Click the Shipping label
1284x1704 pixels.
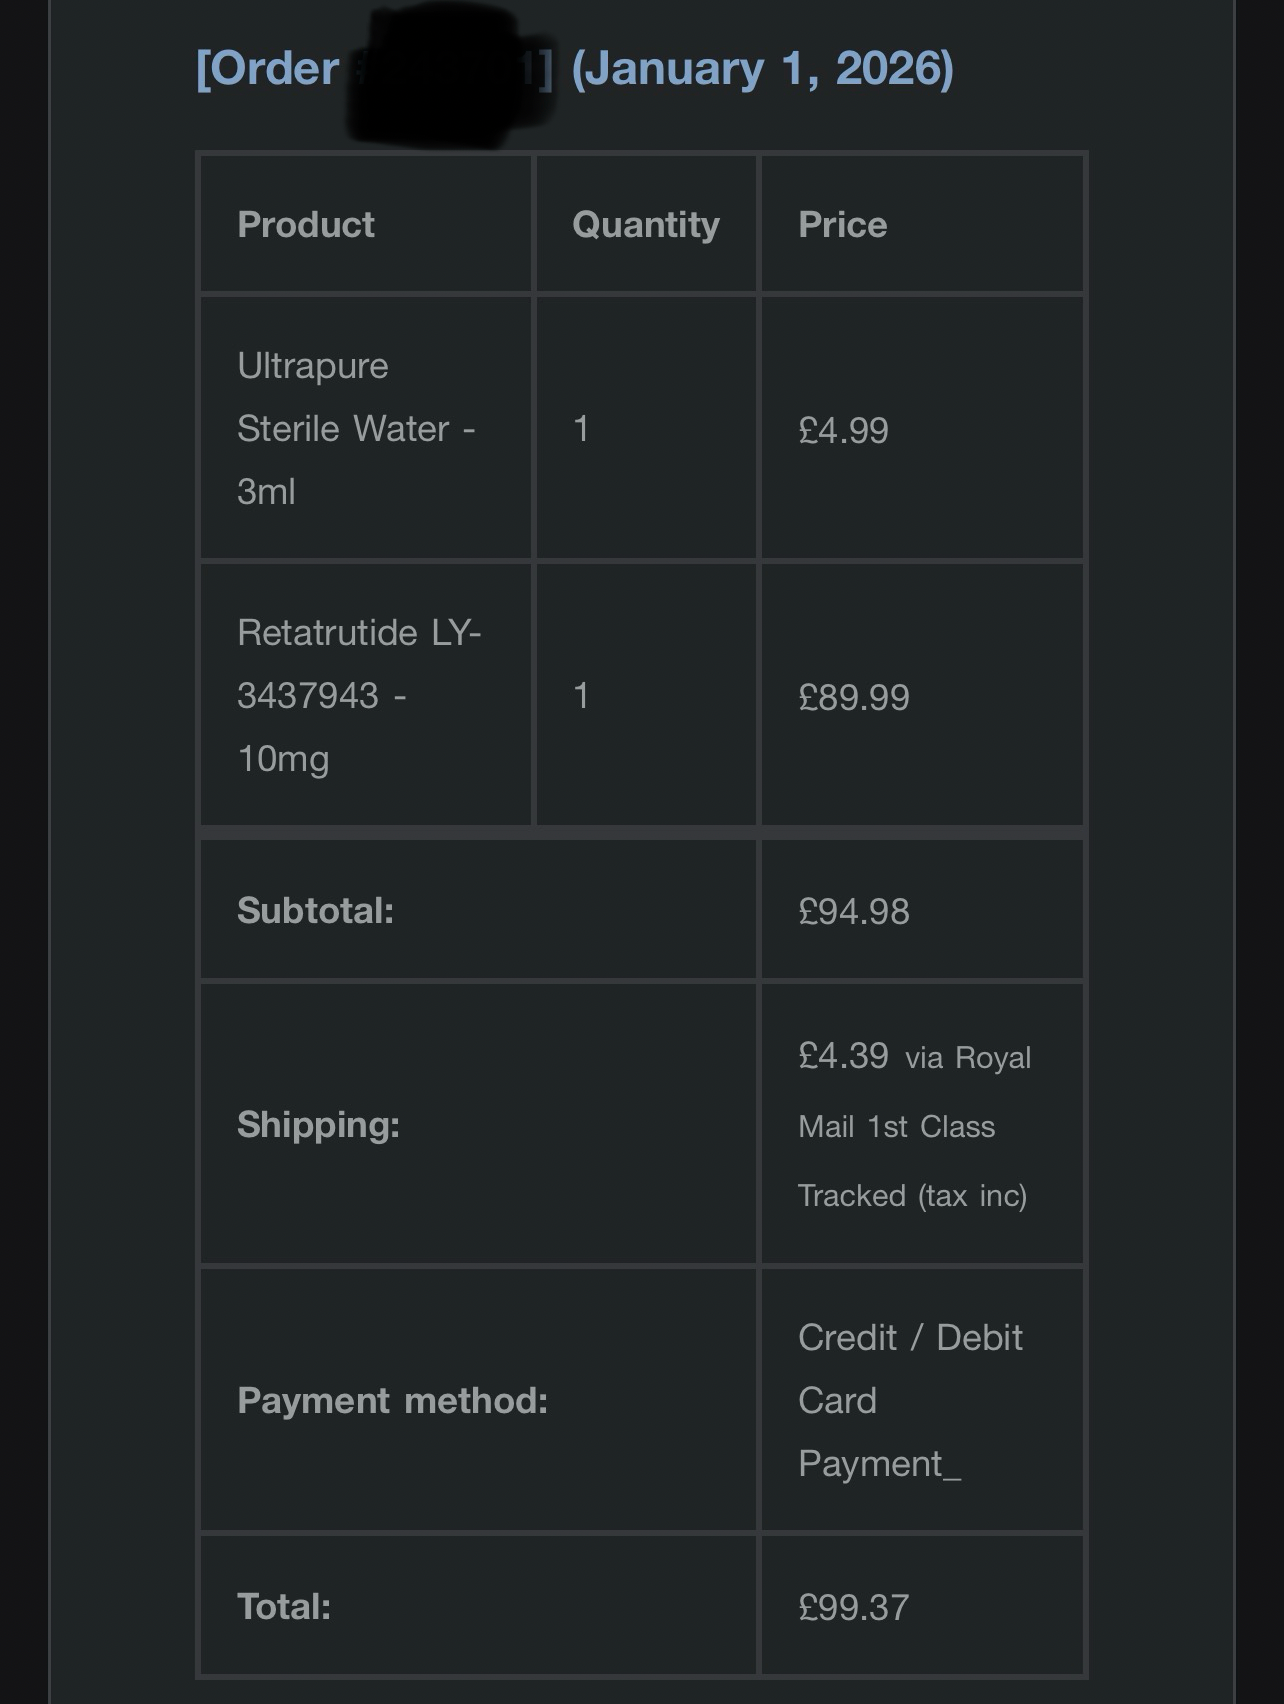pos(319,1124)
